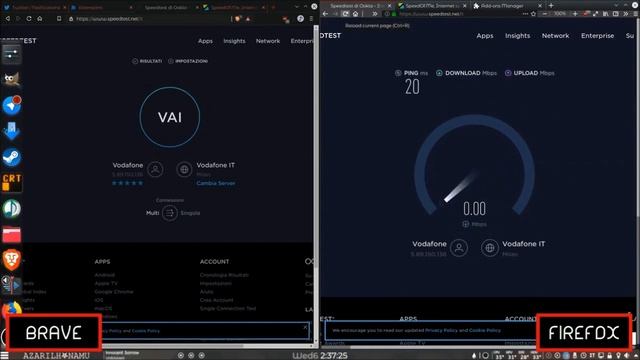Viewport: 640px width, 360px height.
Task: Click the Brave home button
Action: (40, 18)
